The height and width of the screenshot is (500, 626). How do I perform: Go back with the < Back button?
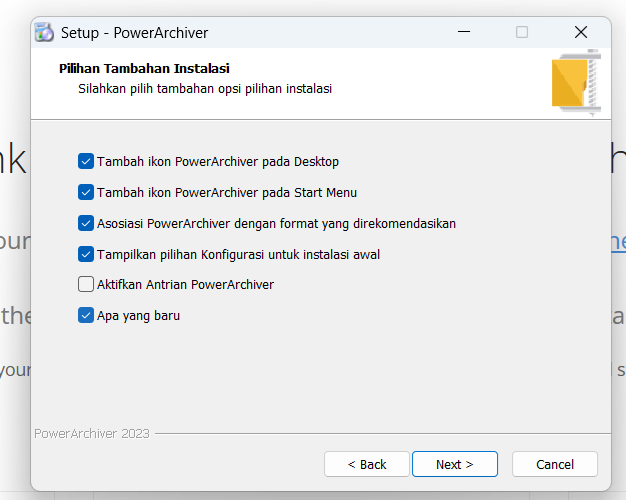[x=366, y=464]
